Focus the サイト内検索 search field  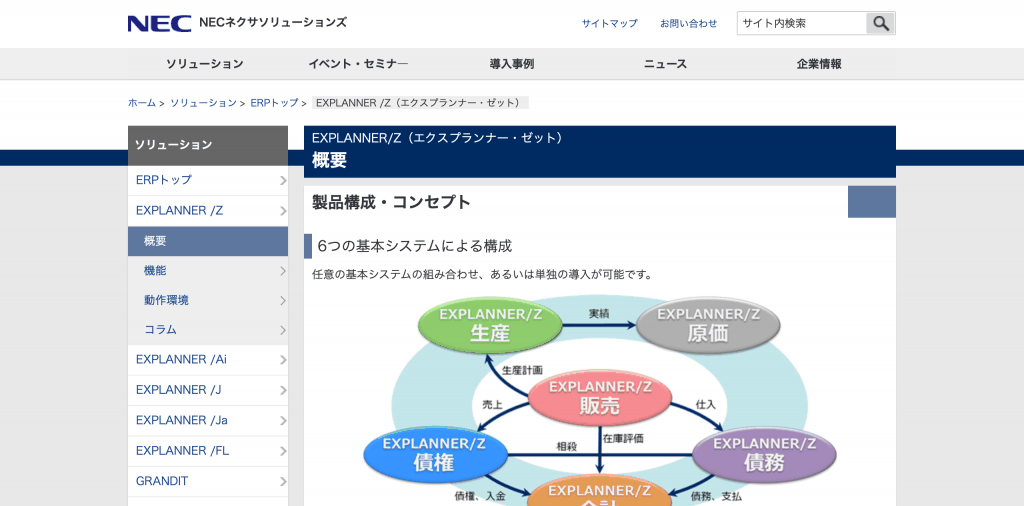click(x=801, y=24)
